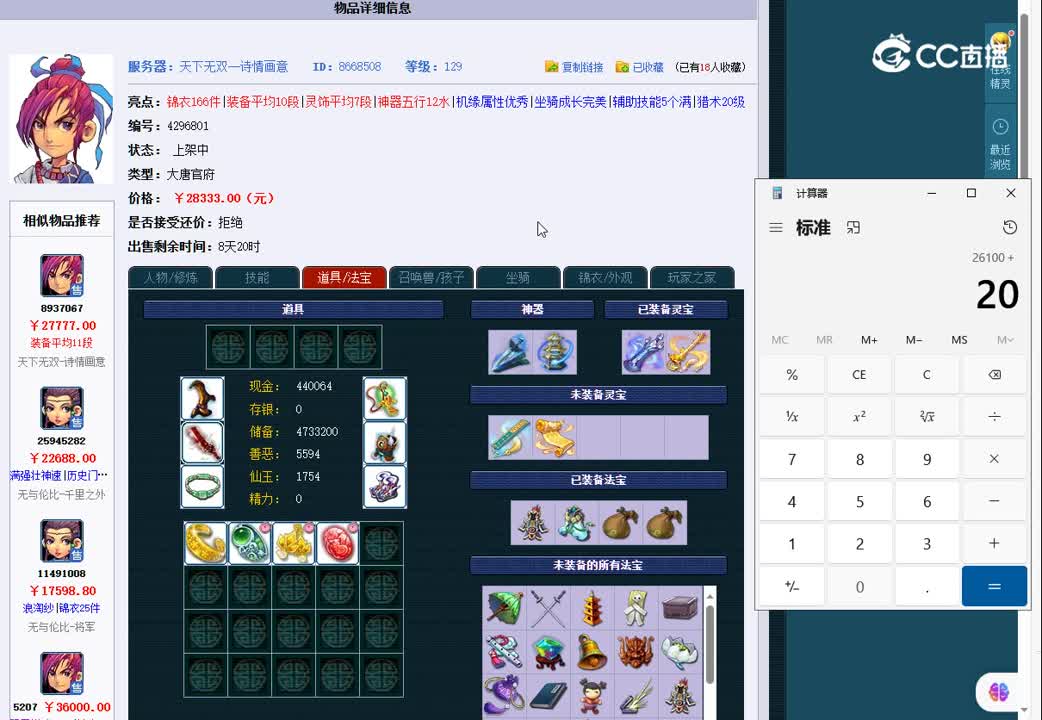Click calculator square root key

[927, 417]
